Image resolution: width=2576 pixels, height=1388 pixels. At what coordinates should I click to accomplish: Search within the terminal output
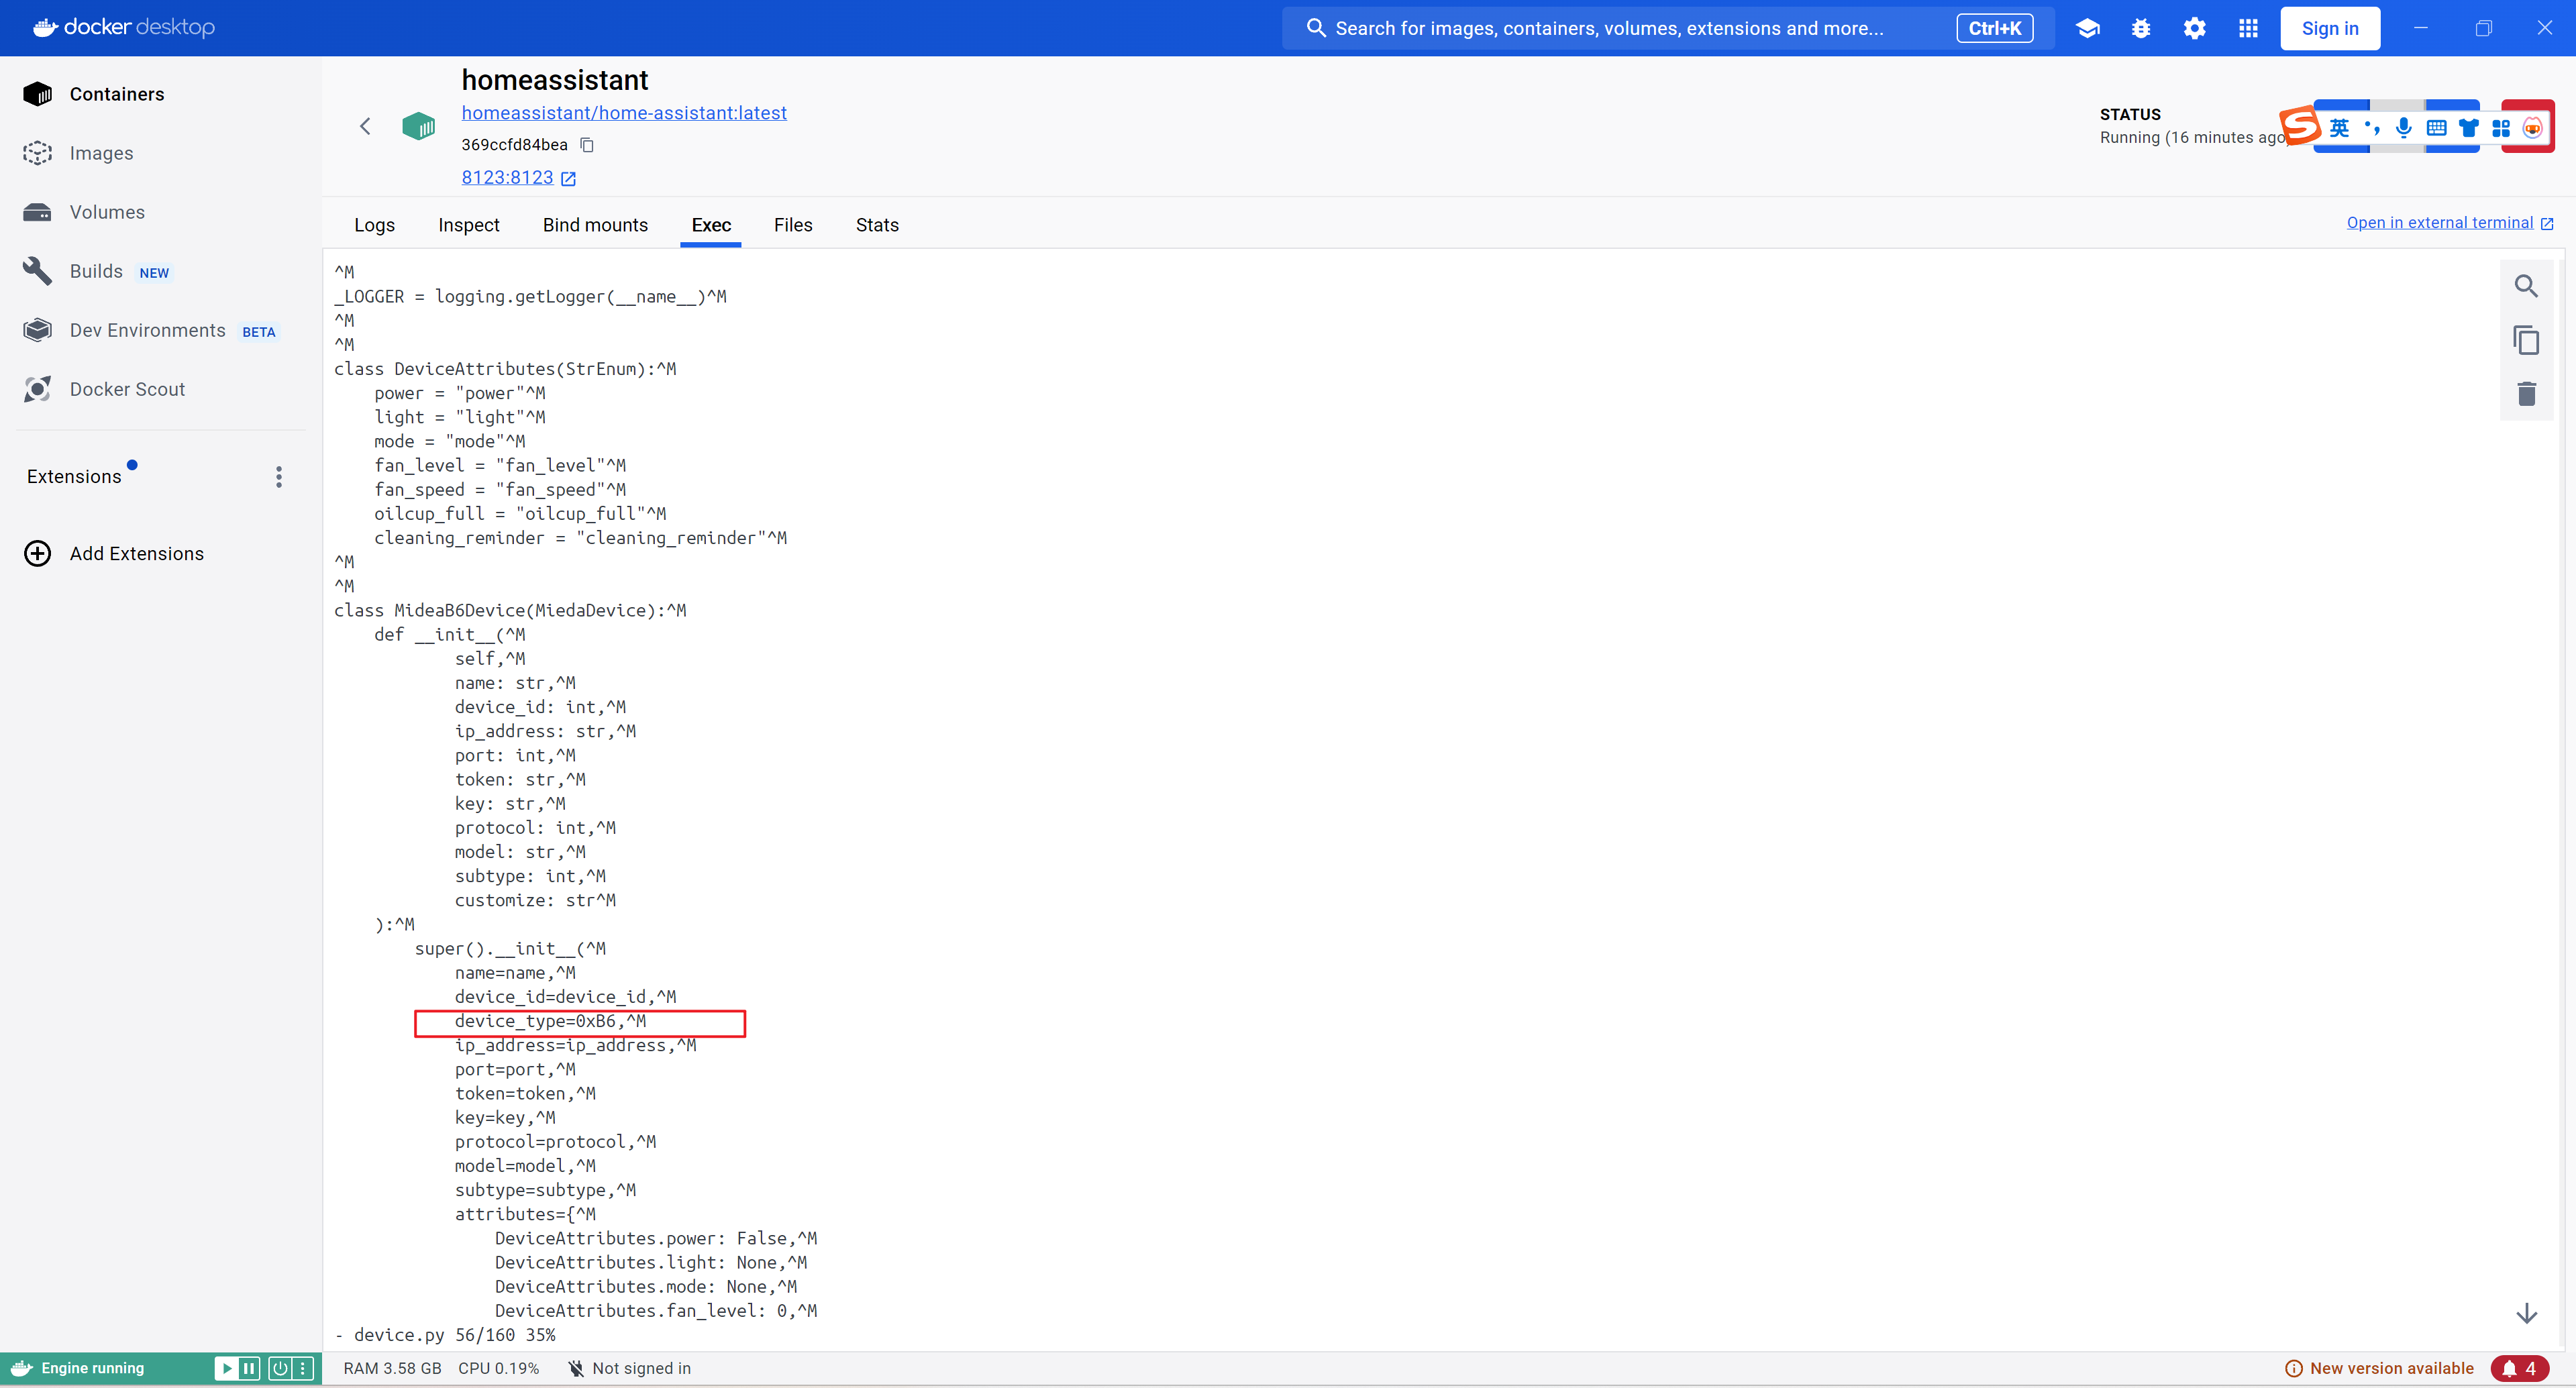click(x=2526, y=287)
